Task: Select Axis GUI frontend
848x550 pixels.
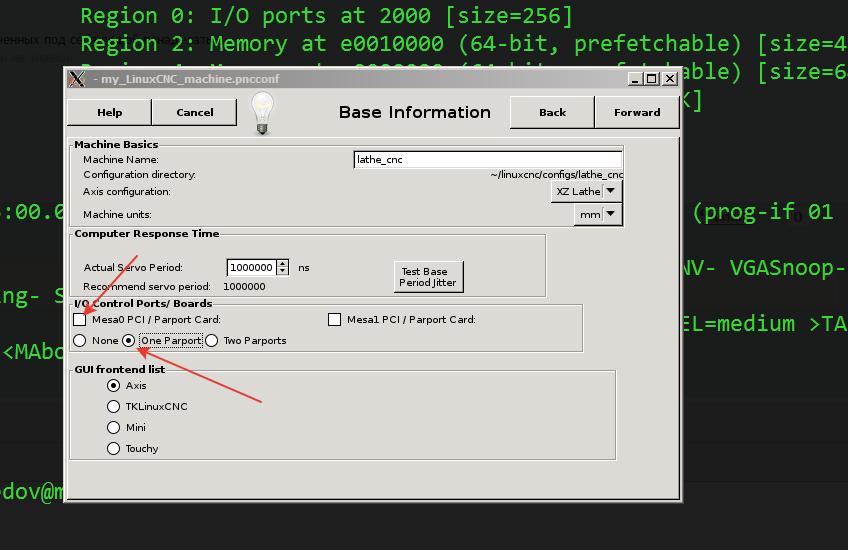Action: click(113, 386)
